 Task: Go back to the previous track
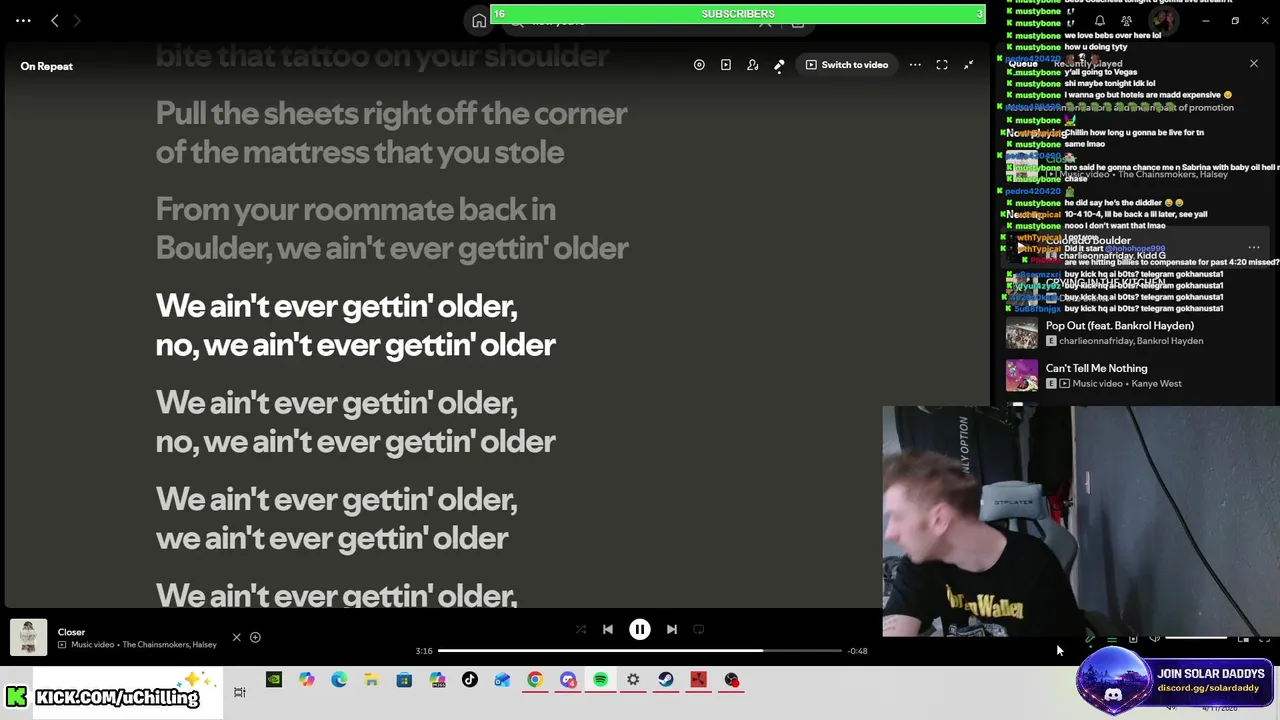pos(607,629)
